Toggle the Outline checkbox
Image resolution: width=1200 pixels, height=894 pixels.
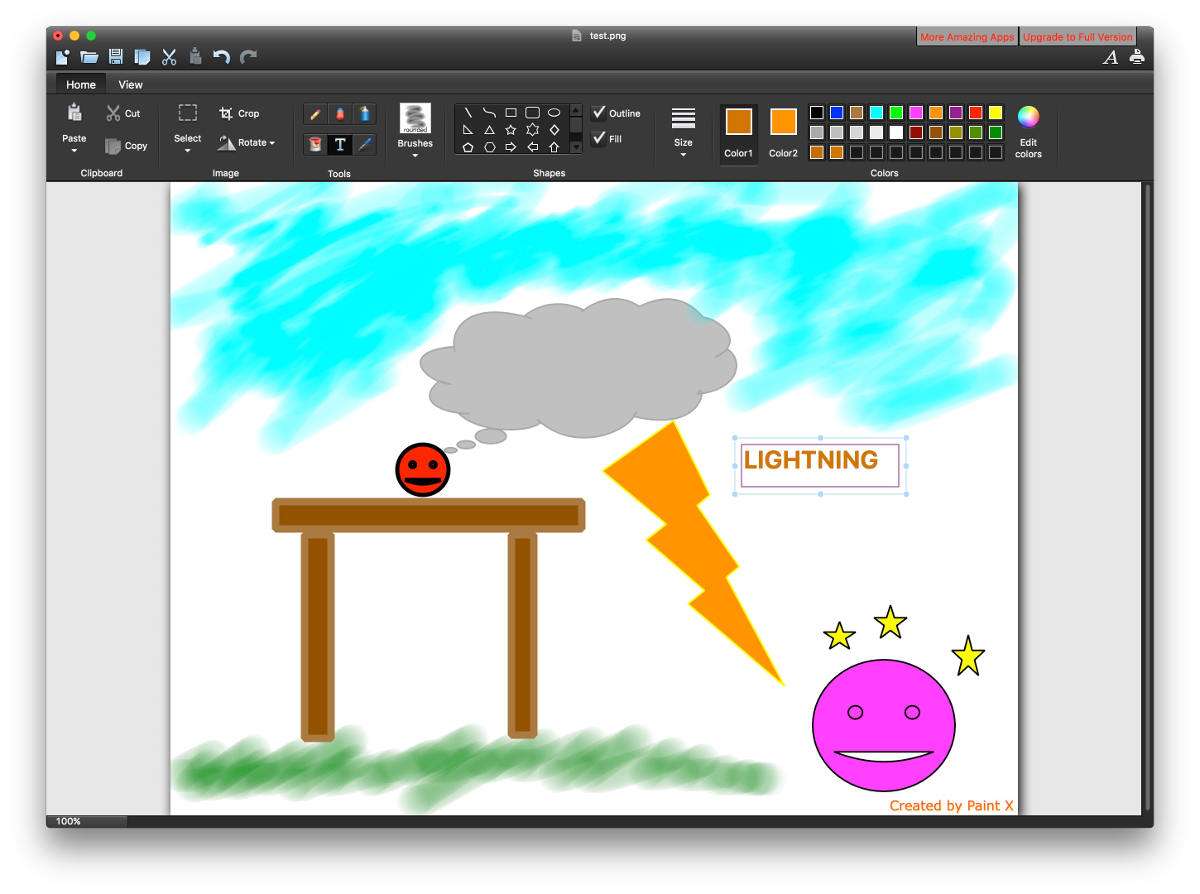pyautogui.click(x=599, y=113)
